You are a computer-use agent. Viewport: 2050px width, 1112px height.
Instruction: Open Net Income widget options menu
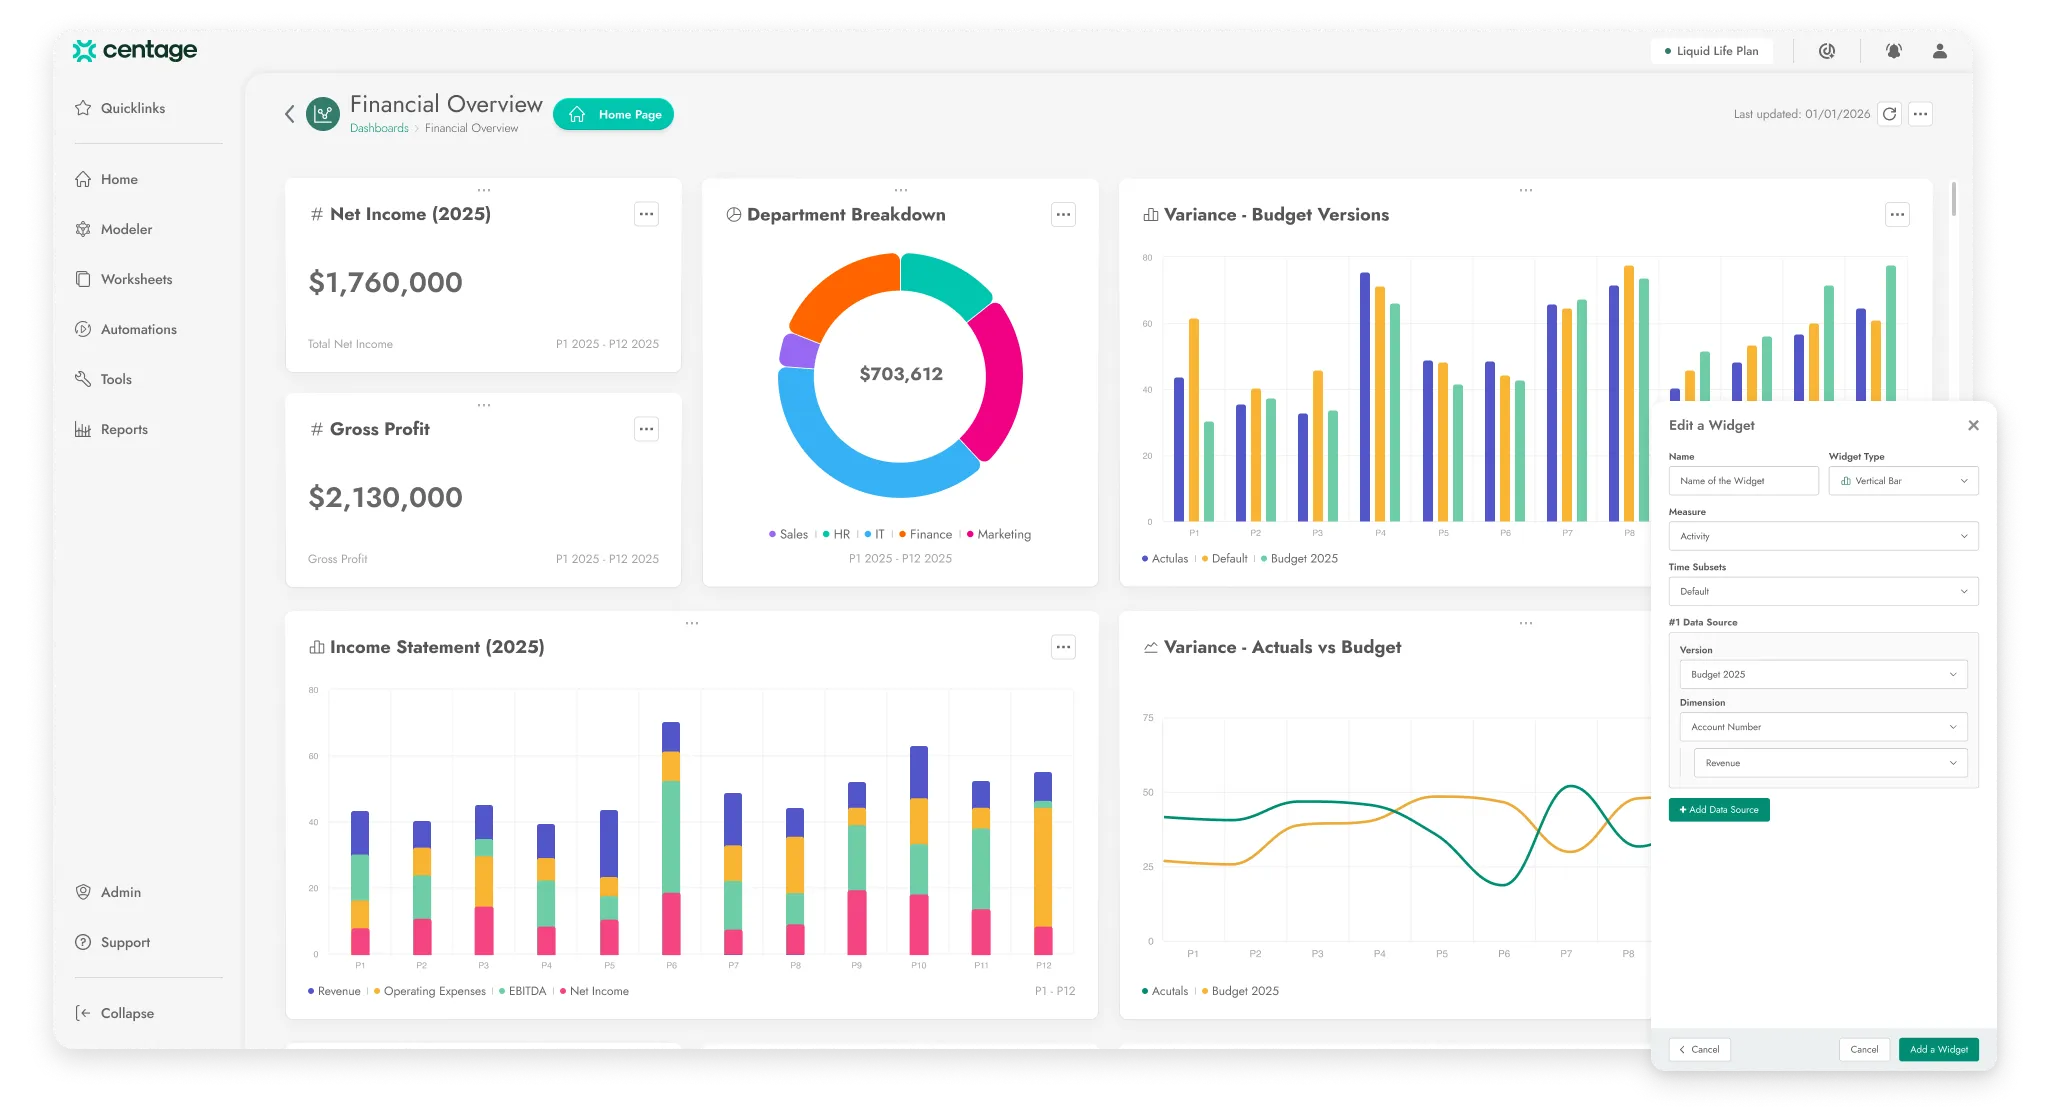[x=646, y=214]
